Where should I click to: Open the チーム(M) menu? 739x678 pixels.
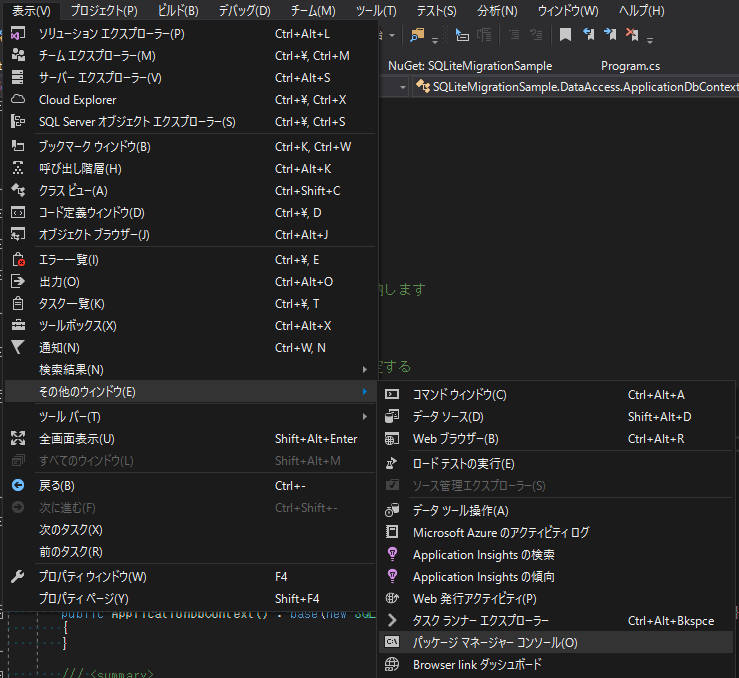click(x=313, y=10)
